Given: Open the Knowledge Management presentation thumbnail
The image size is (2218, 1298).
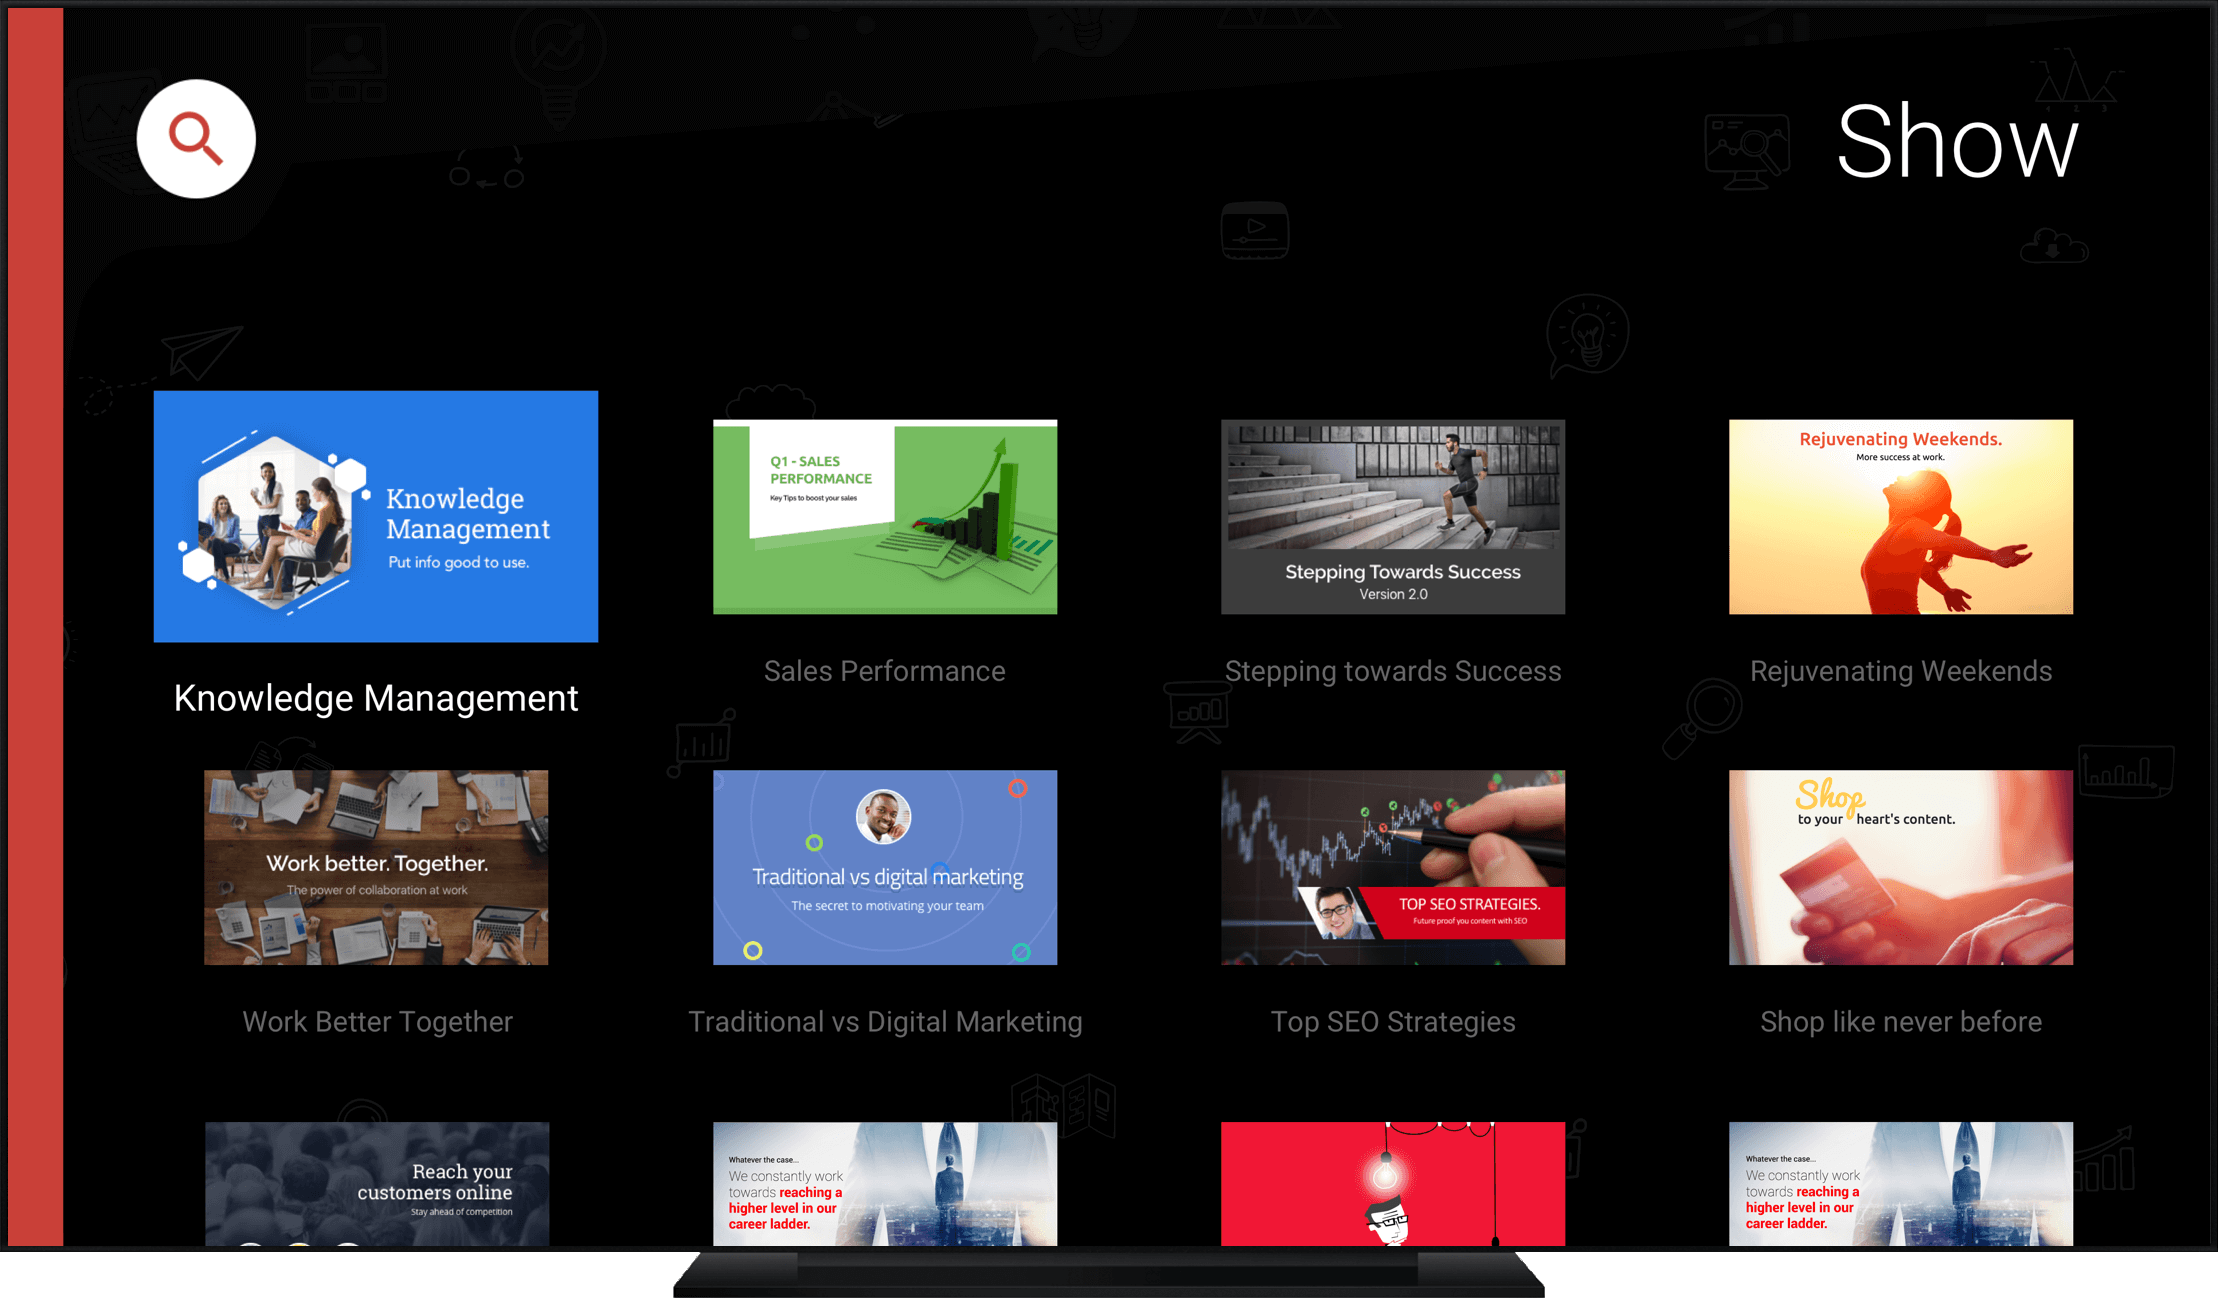Looking at the screenshot, I should point(376,516).
